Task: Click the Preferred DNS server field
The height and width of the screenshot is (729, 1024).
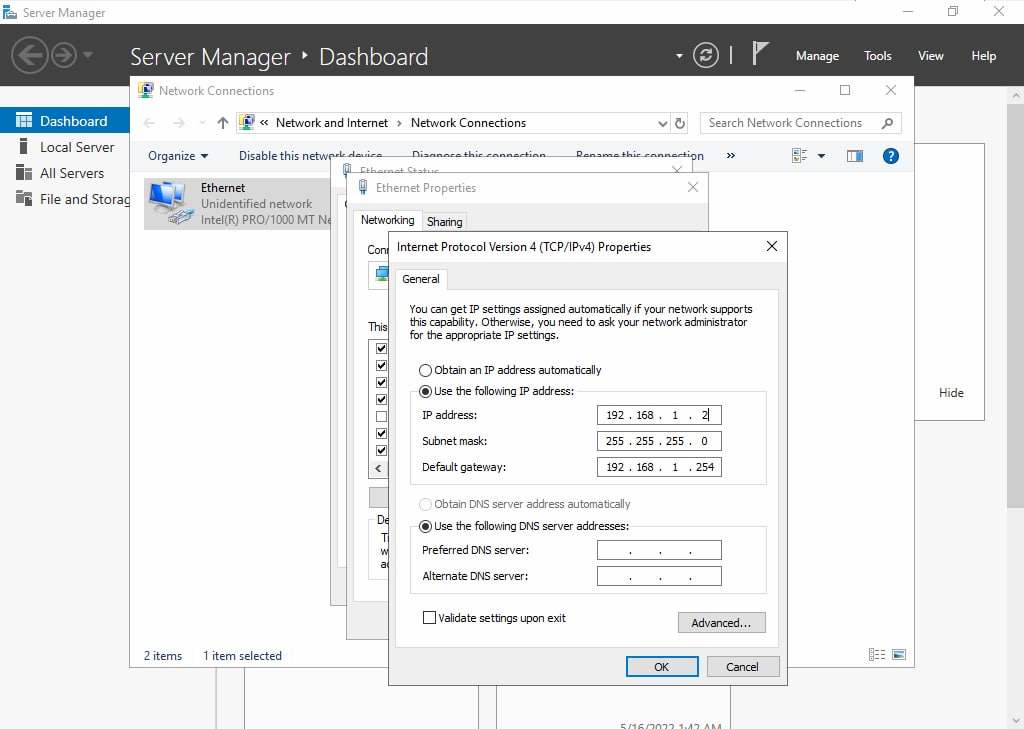Action: [659, 550]
